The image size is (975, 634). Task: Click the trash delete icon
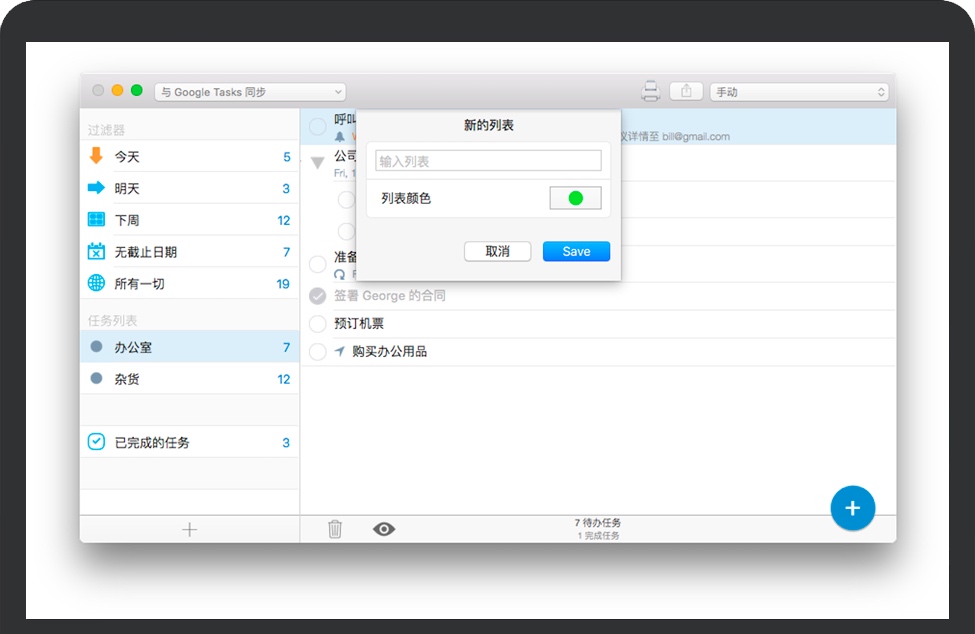click(335, 529)
